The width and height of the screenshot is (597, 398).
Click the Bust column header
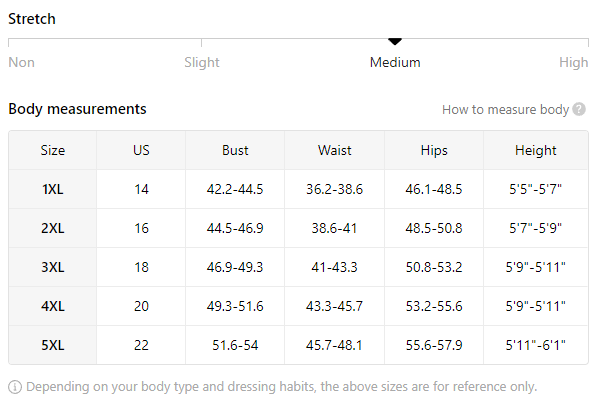click(x=235, y=150)
